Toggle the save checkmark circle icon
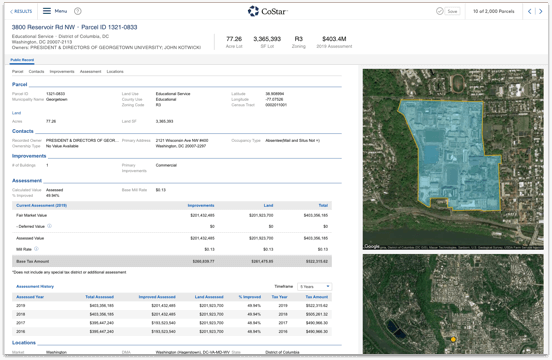 (440, 11)
